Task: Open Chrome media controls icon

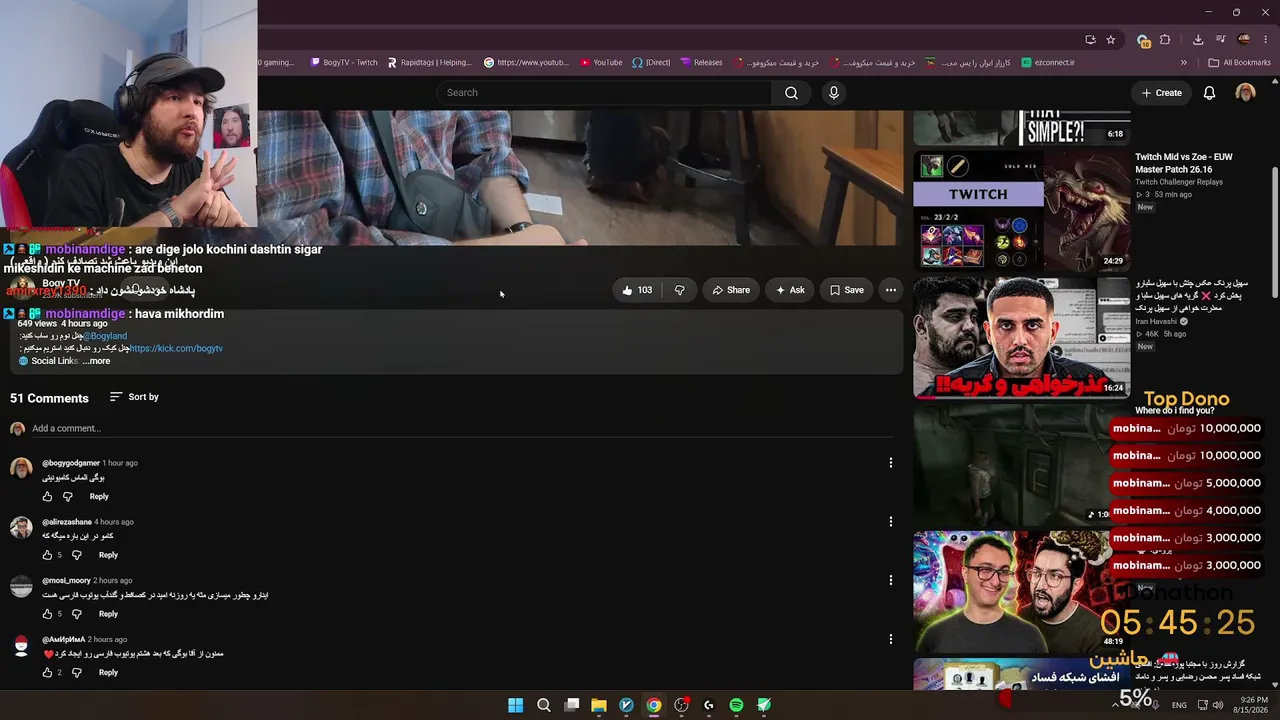Action: click(x=1221, y=40)
